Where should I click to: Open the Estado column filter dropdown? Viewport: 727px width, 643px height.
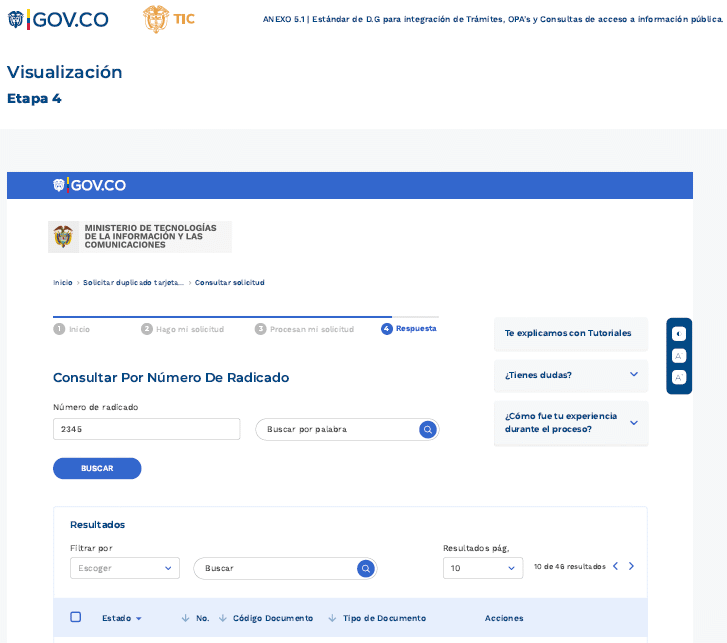click(138, 619)
